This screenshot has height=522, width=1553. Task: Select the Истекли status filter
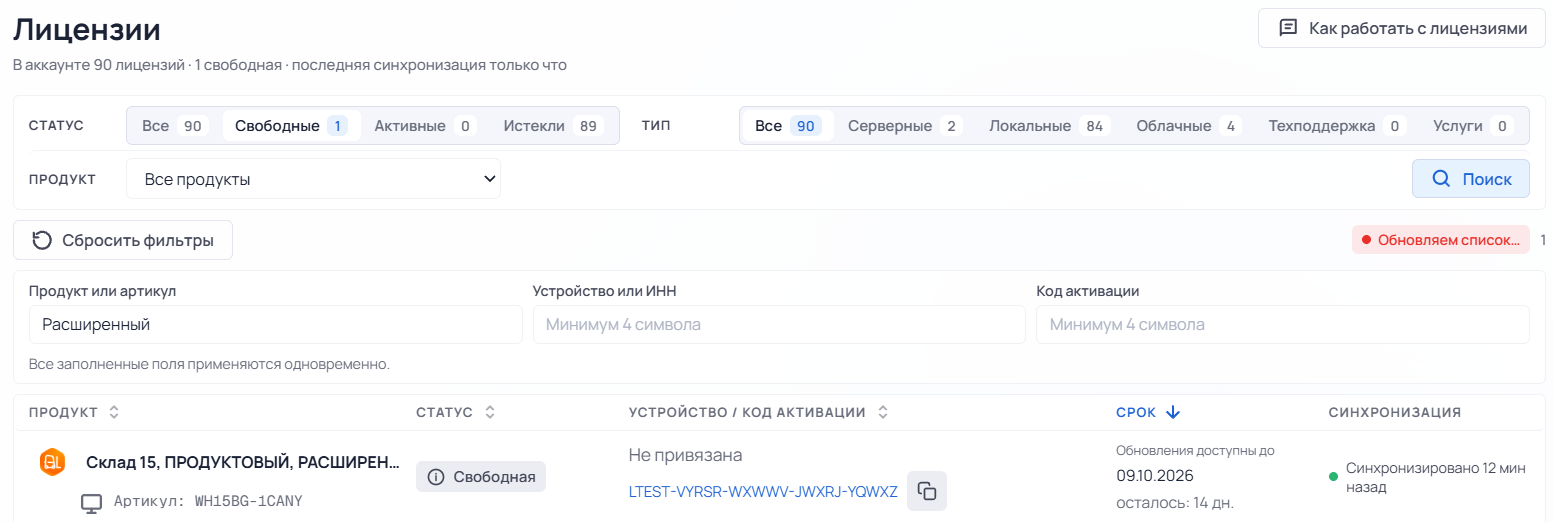point(553,126)
